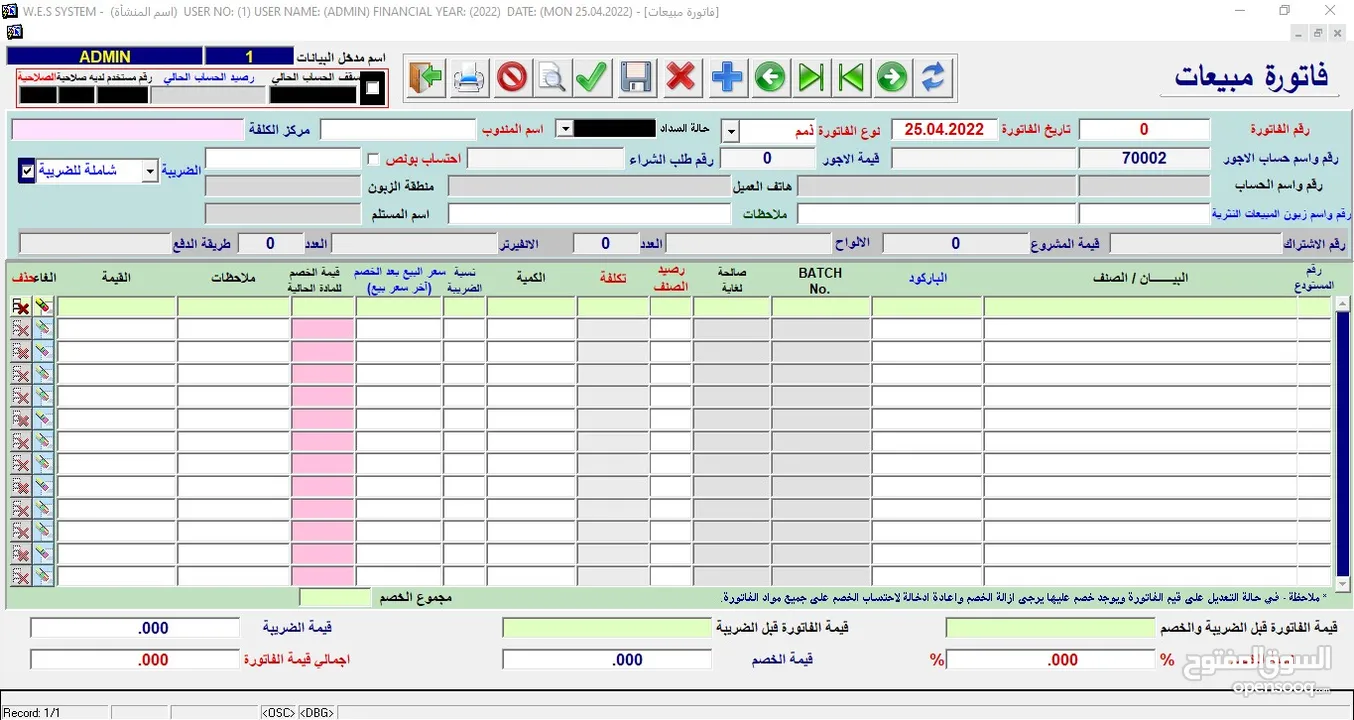This screenshot has width=1354, height=720.
Task: Refresh the form with the blue arrows icon
Action: pyautogui.click(x=933, y=78)
